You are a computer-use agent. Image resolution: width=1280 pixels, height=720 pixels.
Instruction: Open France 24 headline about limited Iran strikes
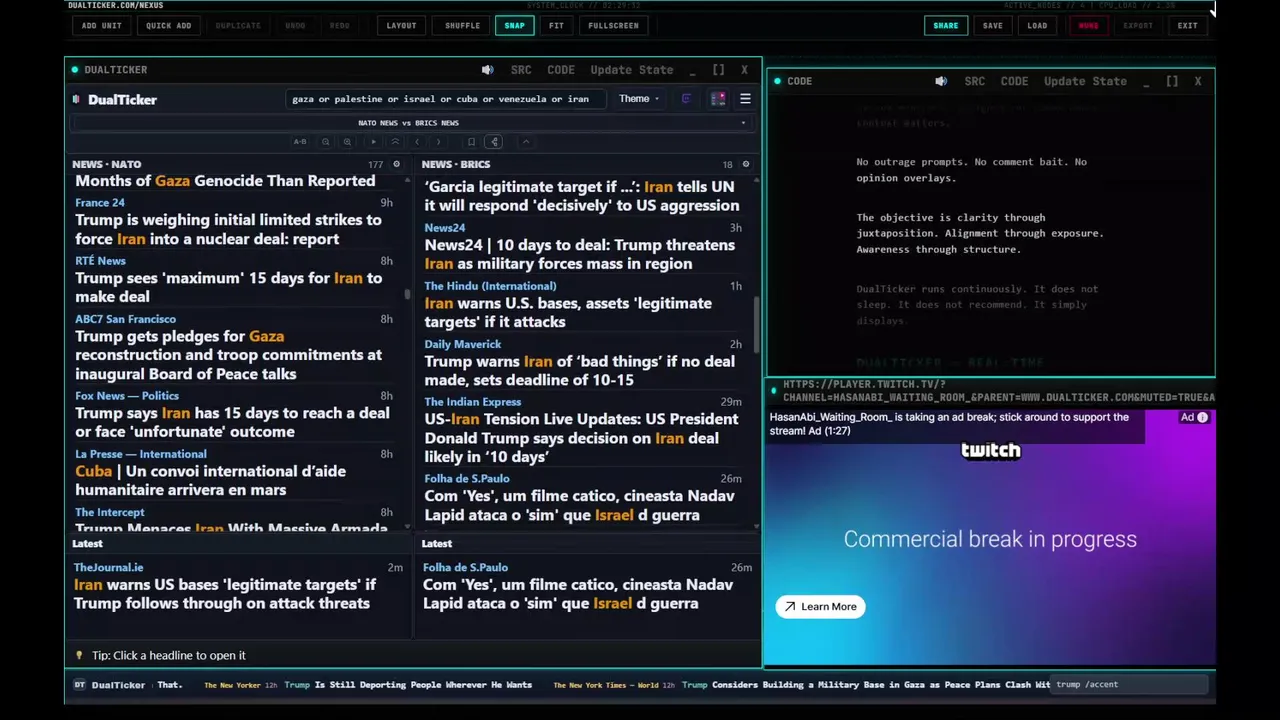pyautogui.click(x=228, y=229)
